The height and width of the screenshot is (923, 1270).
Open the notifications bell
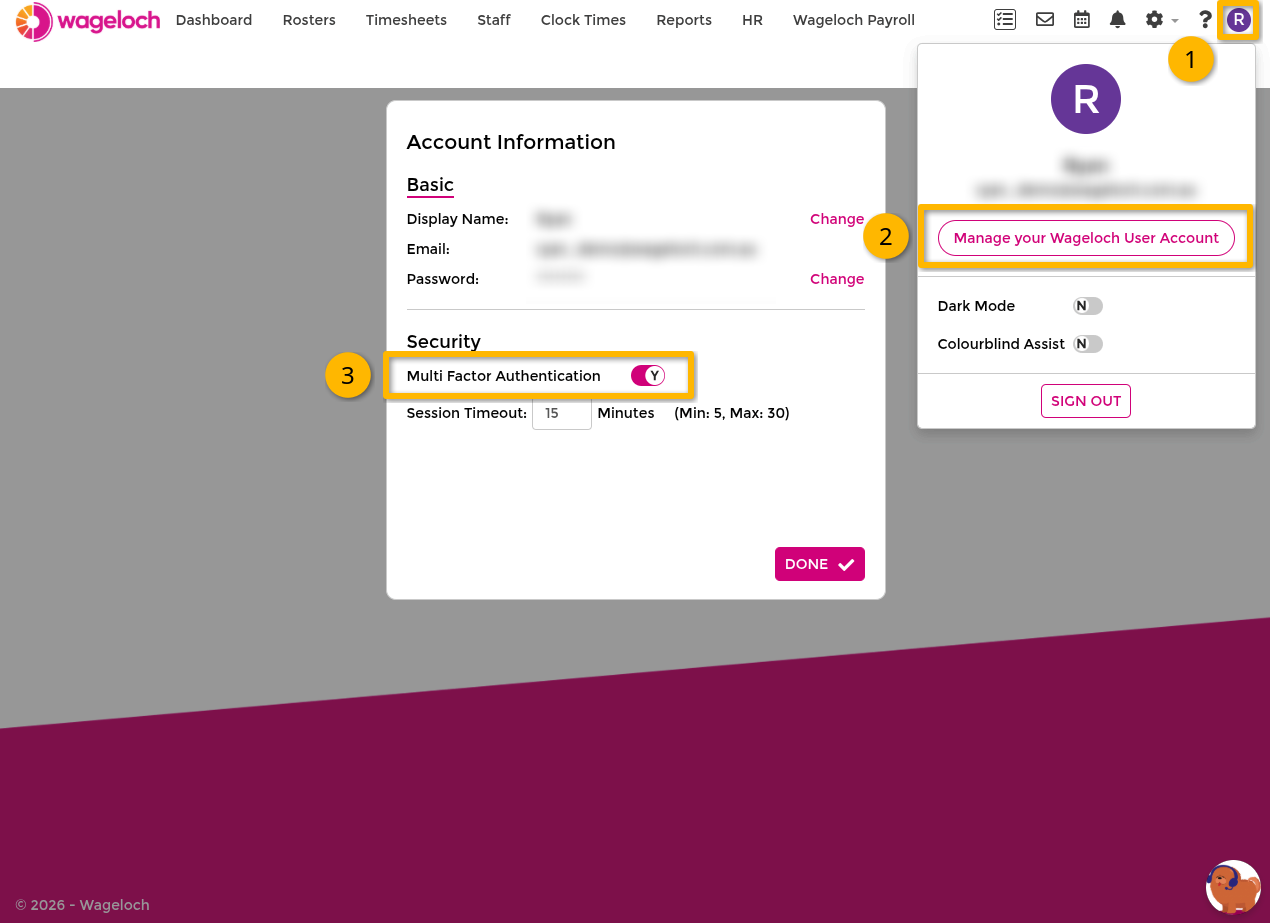click(1118, 19)
